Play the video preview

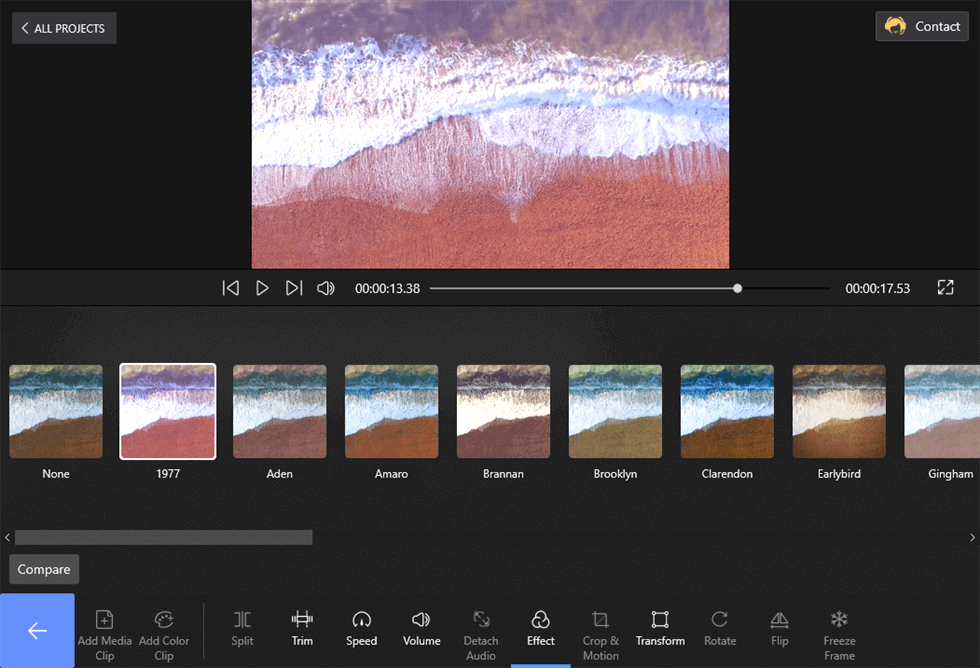click(262, 288)
